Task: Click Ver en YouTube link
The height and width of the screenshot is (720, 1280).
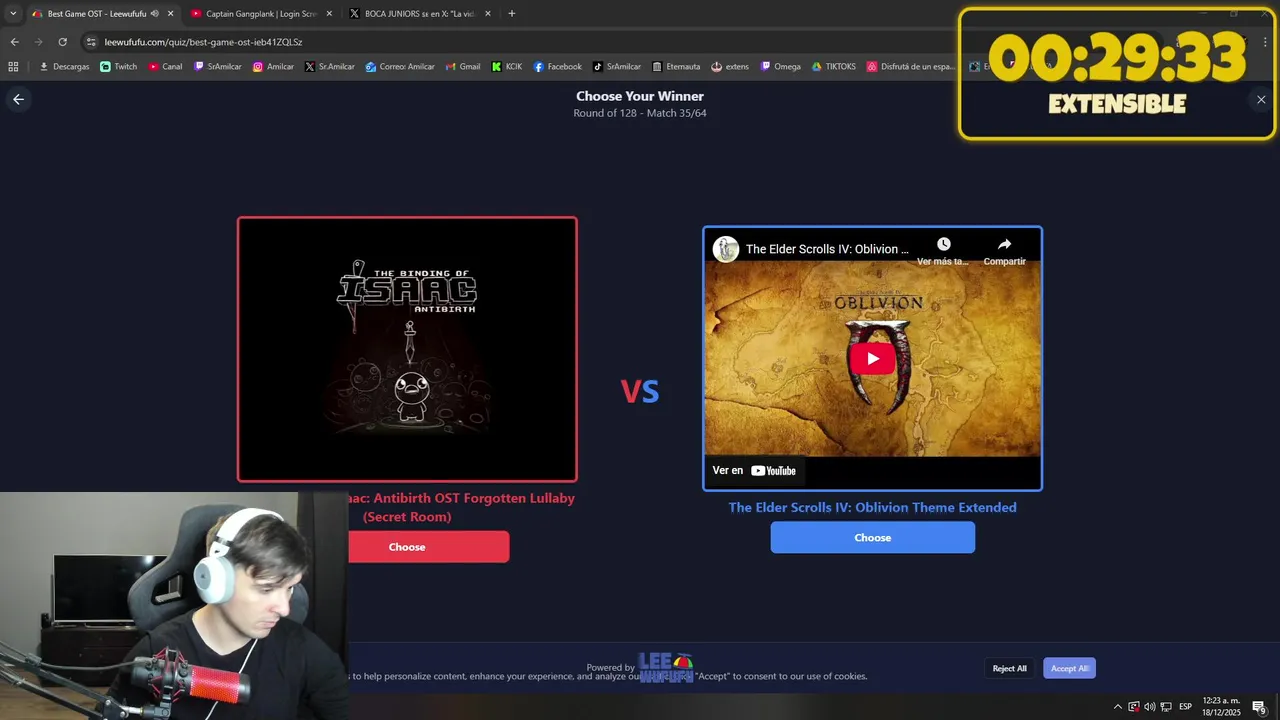Action: click(x=754, y=470)
